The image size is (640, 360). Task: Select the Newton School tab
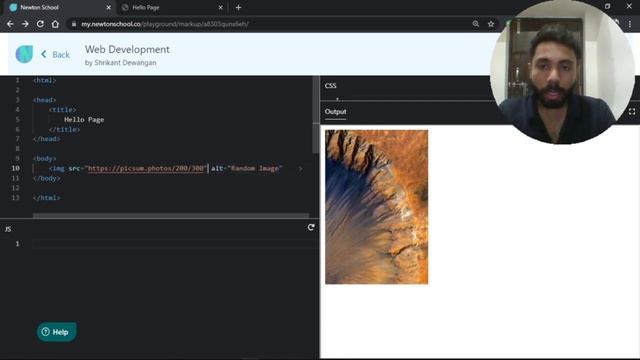60,7
